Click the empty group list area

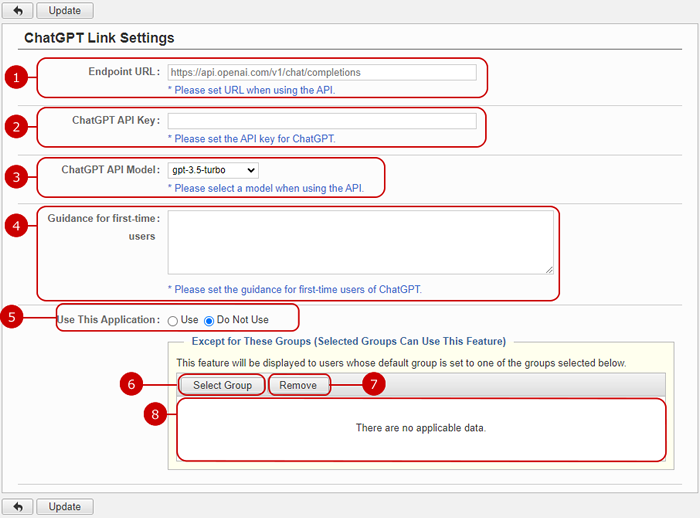(421, 429)
